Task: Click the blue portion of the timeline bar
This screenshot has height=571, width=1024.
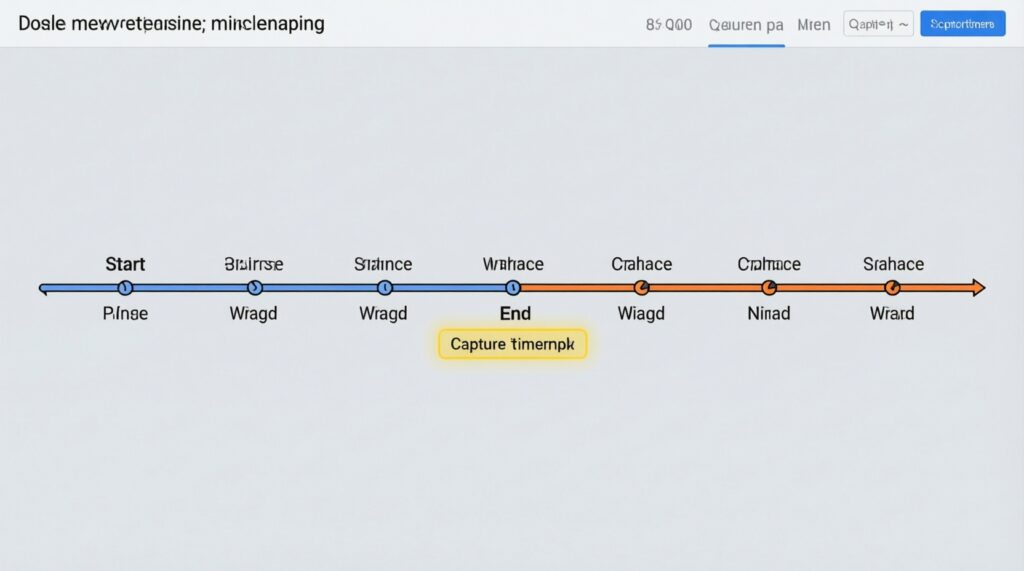Action: [x=320, y=288]
